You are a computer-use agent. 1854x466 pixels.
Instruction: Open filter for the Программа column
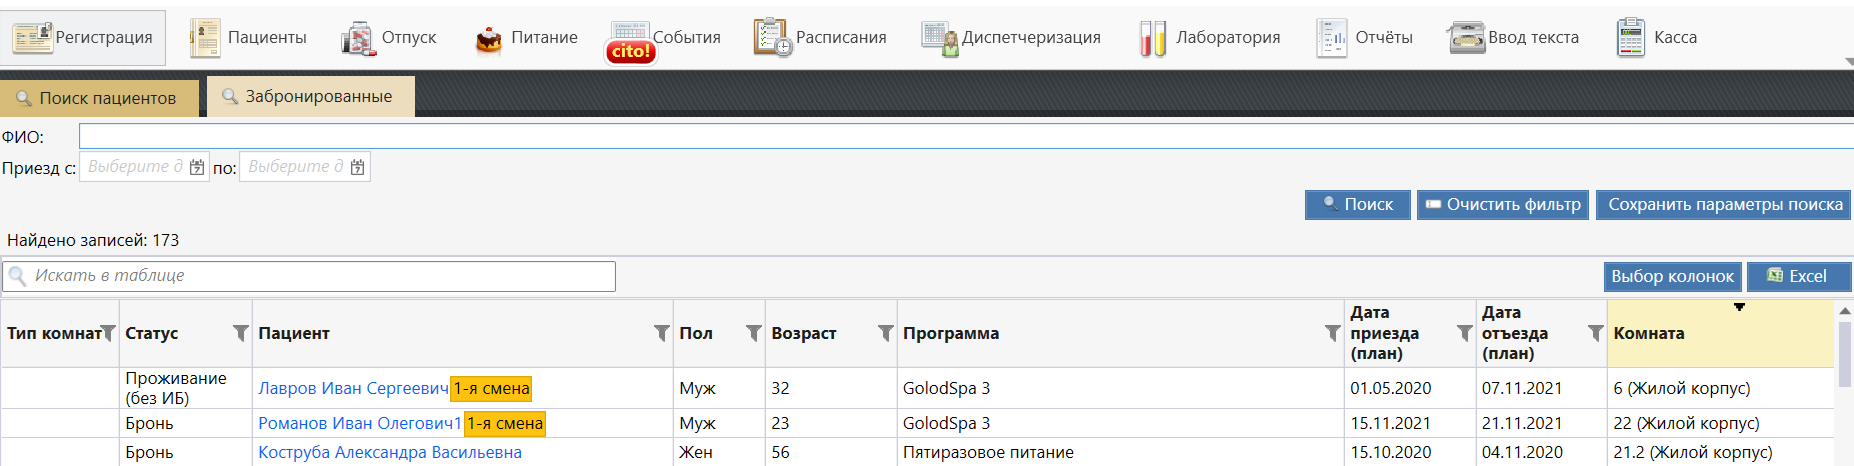coord(1332,333)
